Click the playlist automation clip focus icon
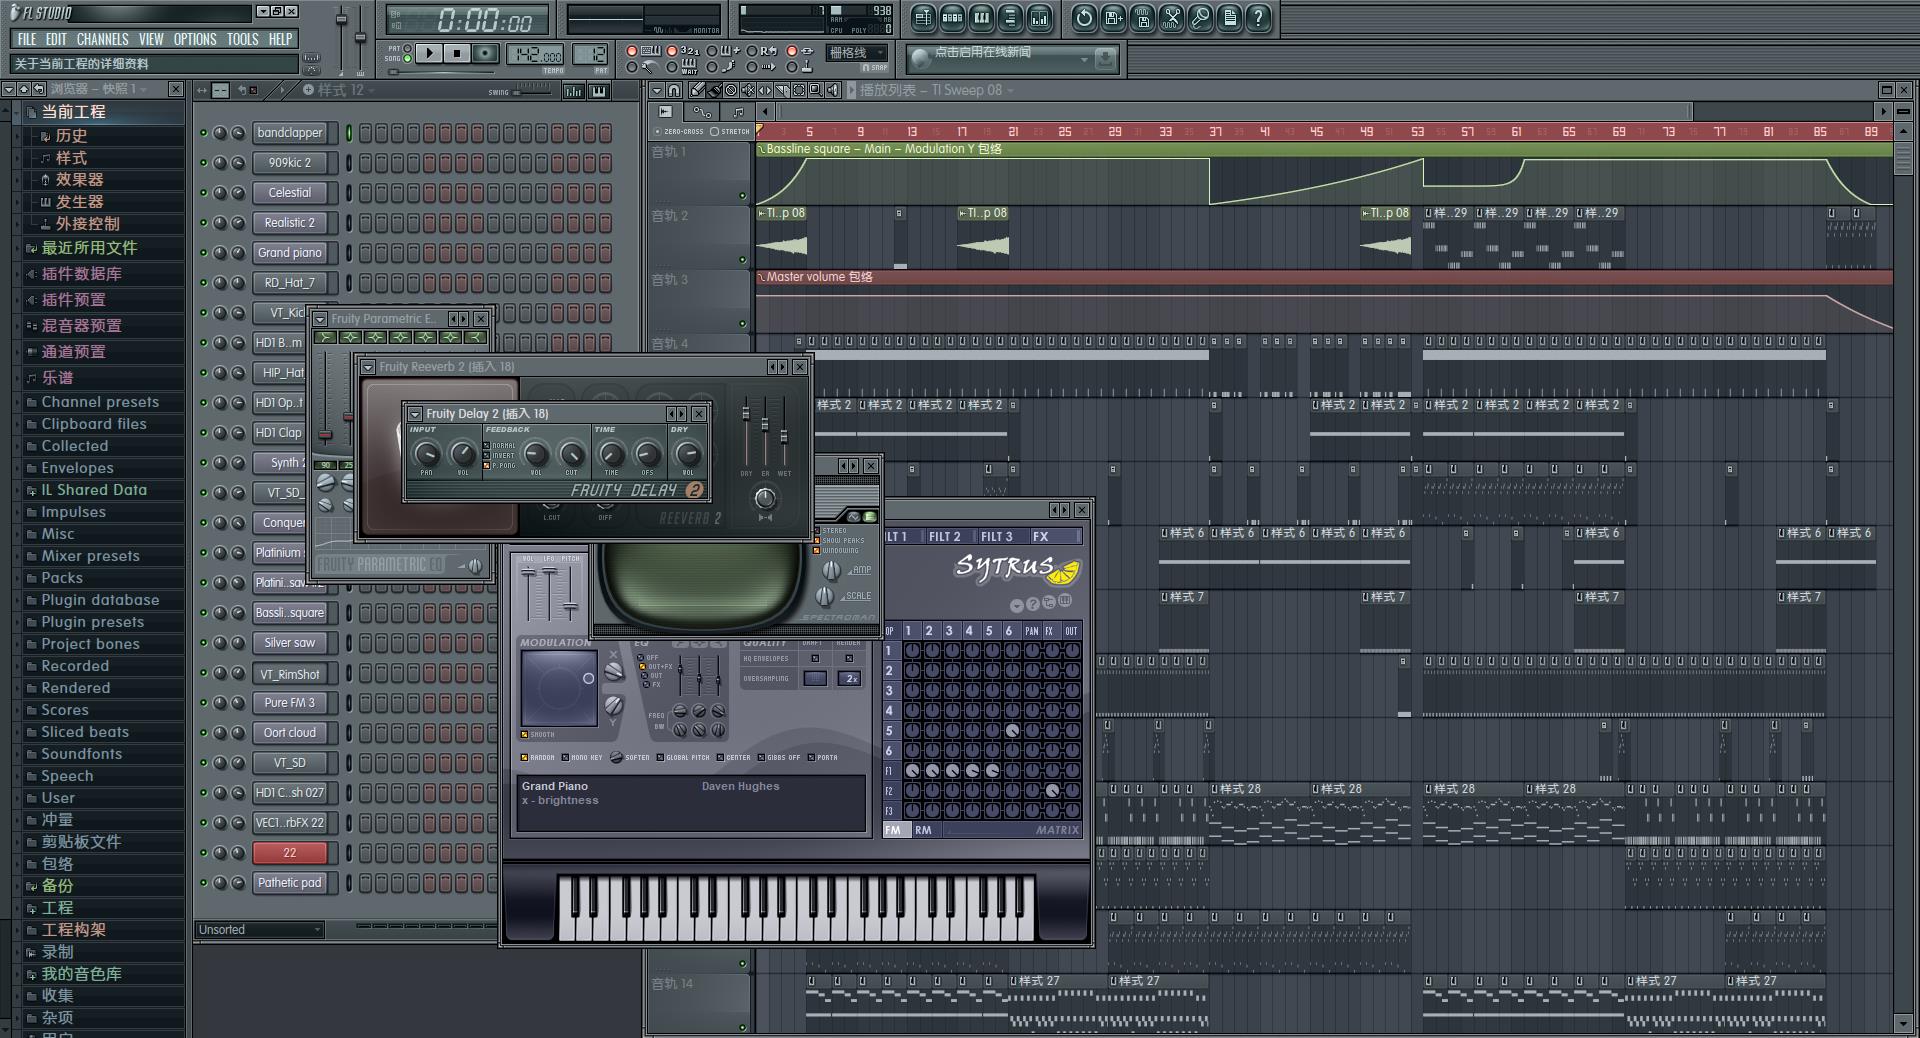This screenshot has width=1920, height=1038. click(x=702, y=112)
